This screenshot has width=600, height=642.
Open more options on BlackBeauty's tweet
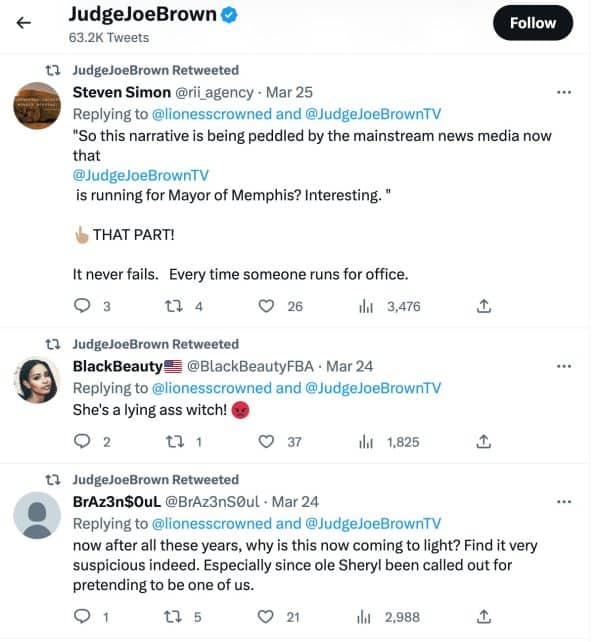click(563, 366)
